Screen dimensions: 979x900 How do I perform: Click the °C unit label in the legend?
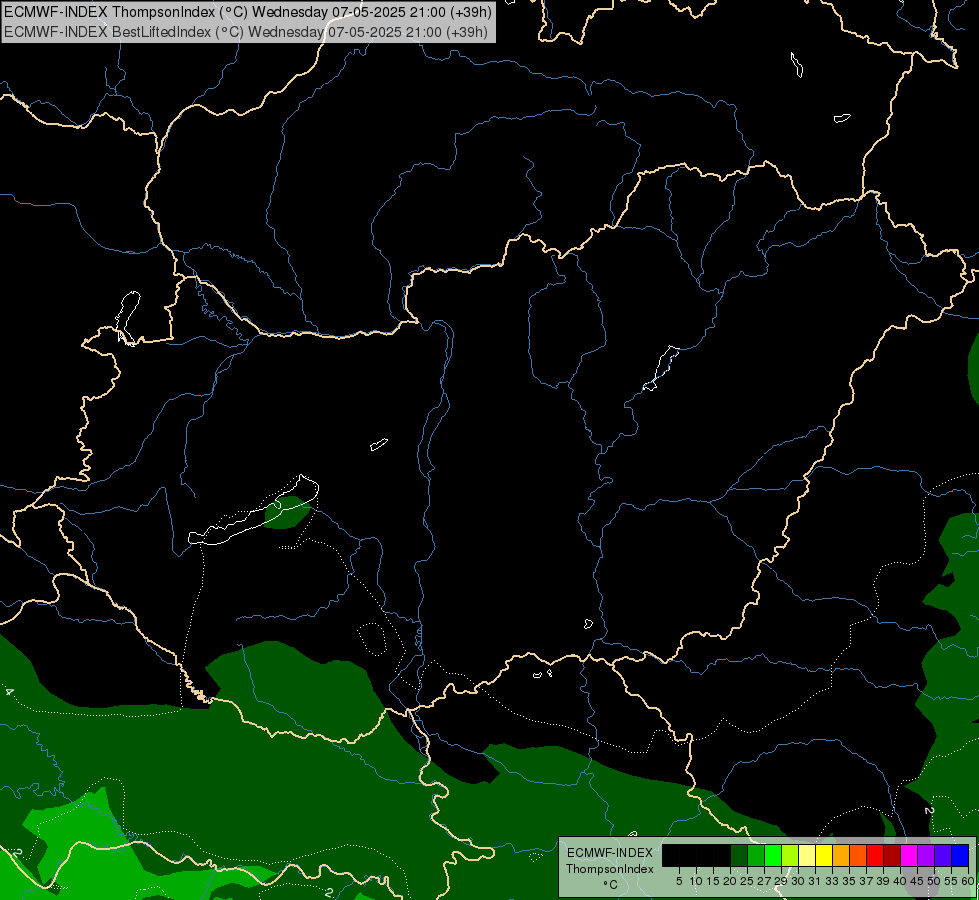tap(611, 884)
